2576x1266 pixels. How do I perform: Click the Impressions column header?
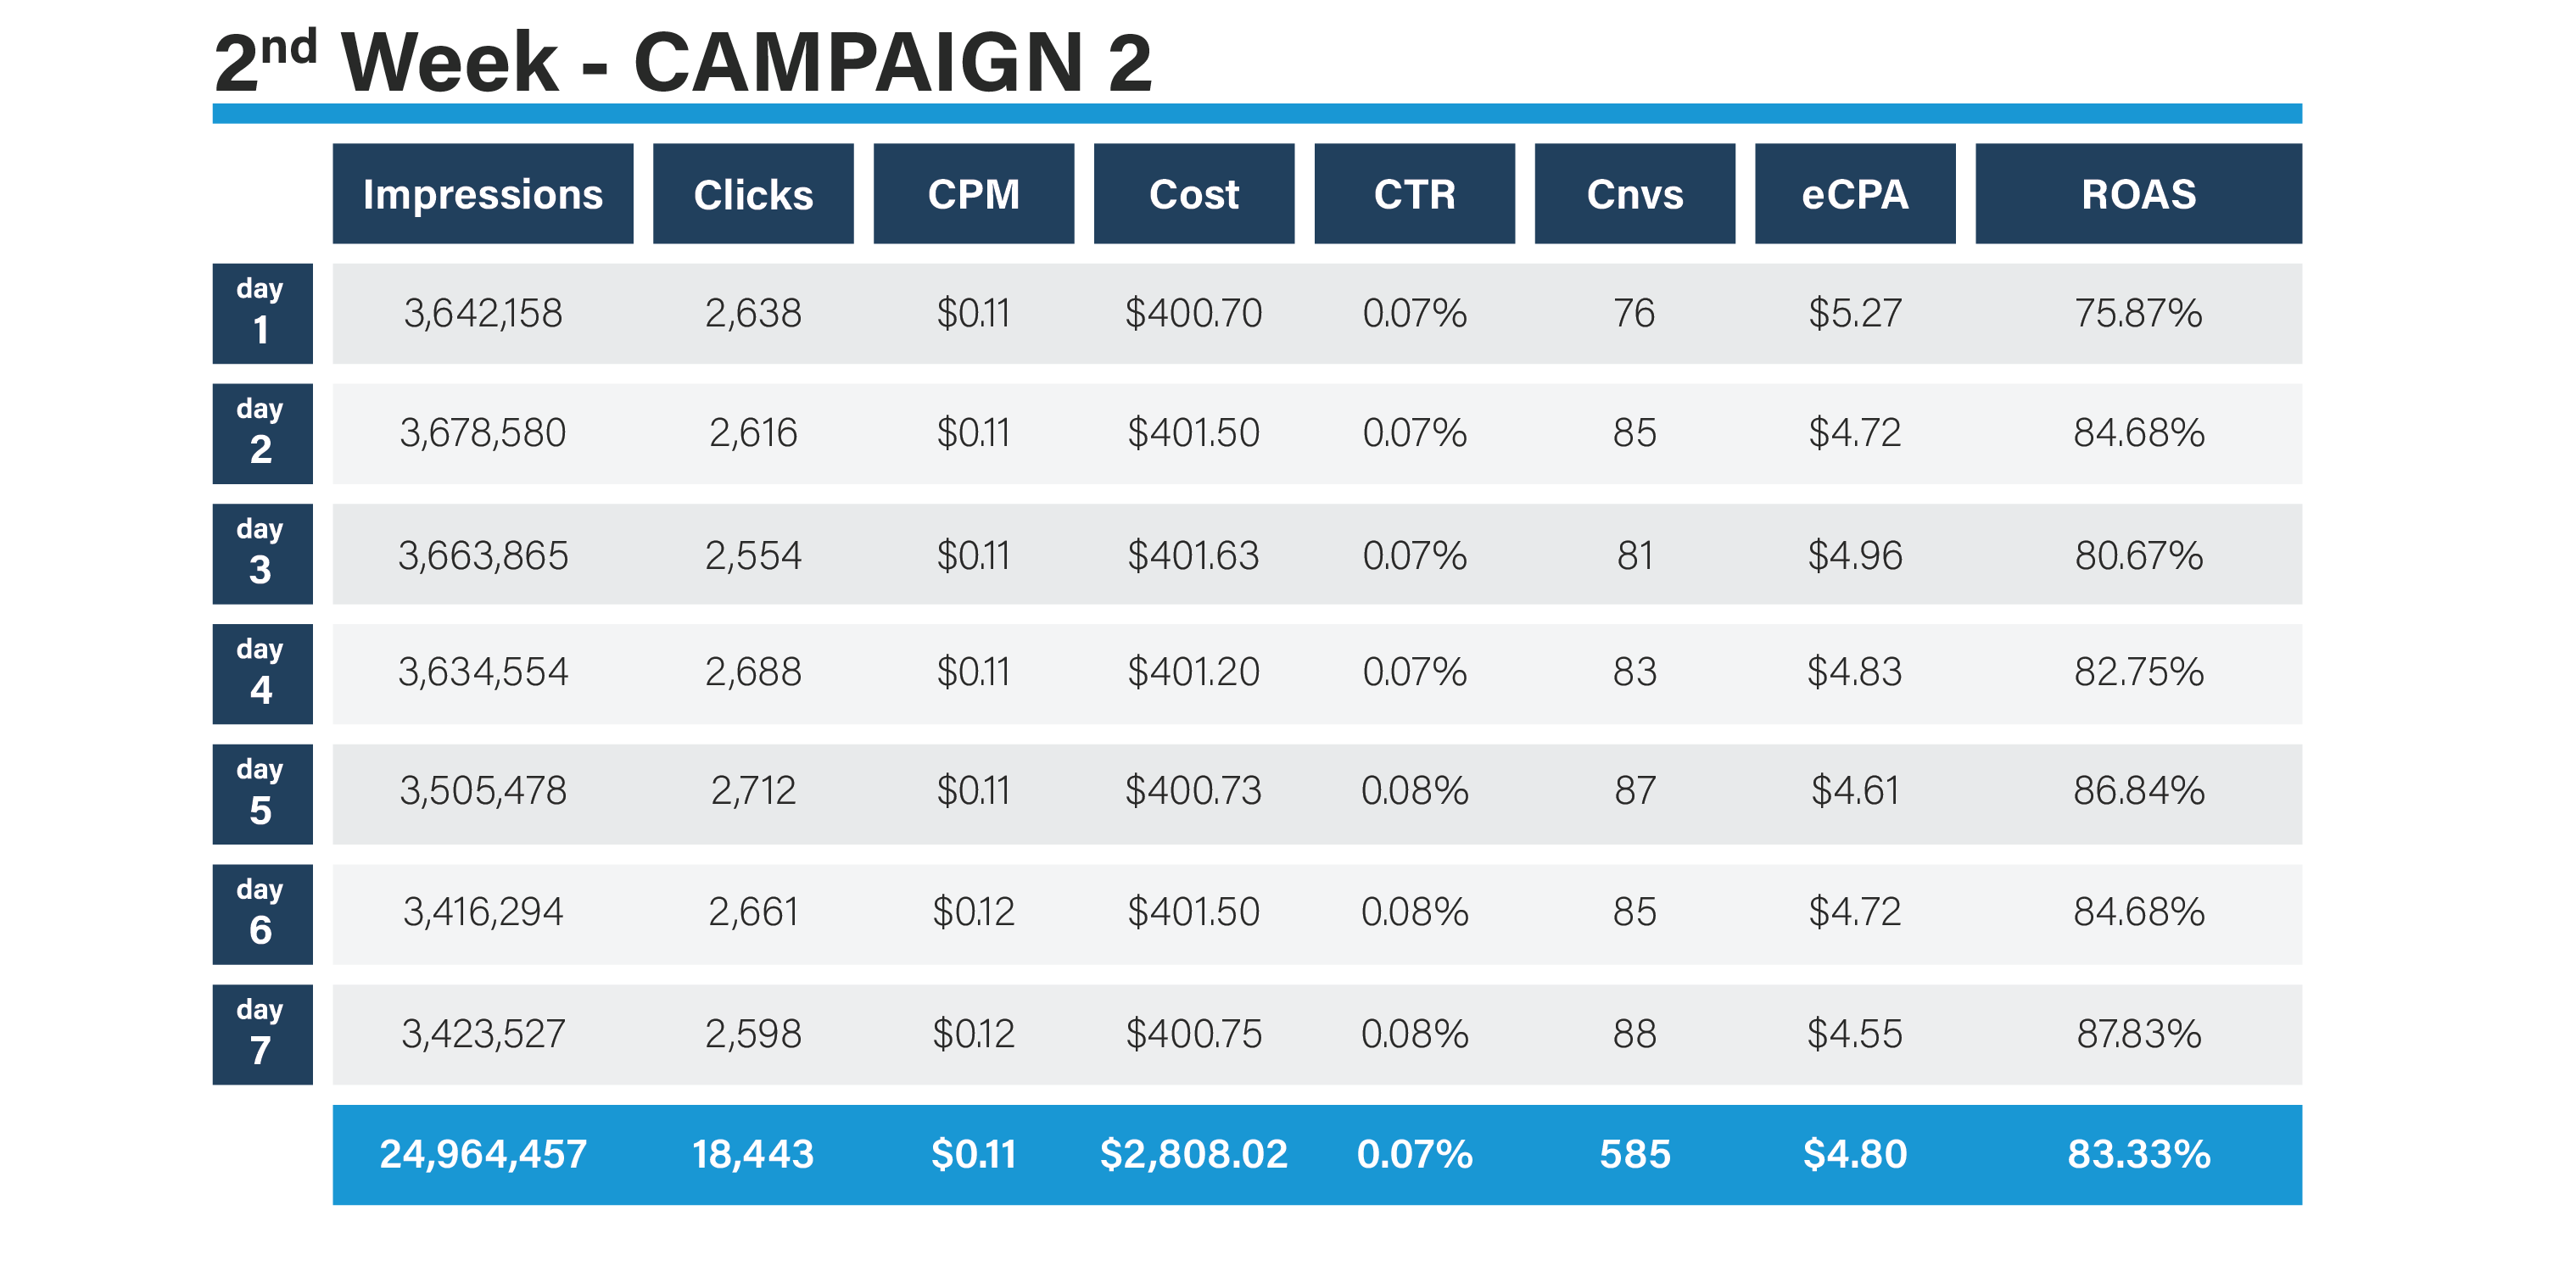482,194
